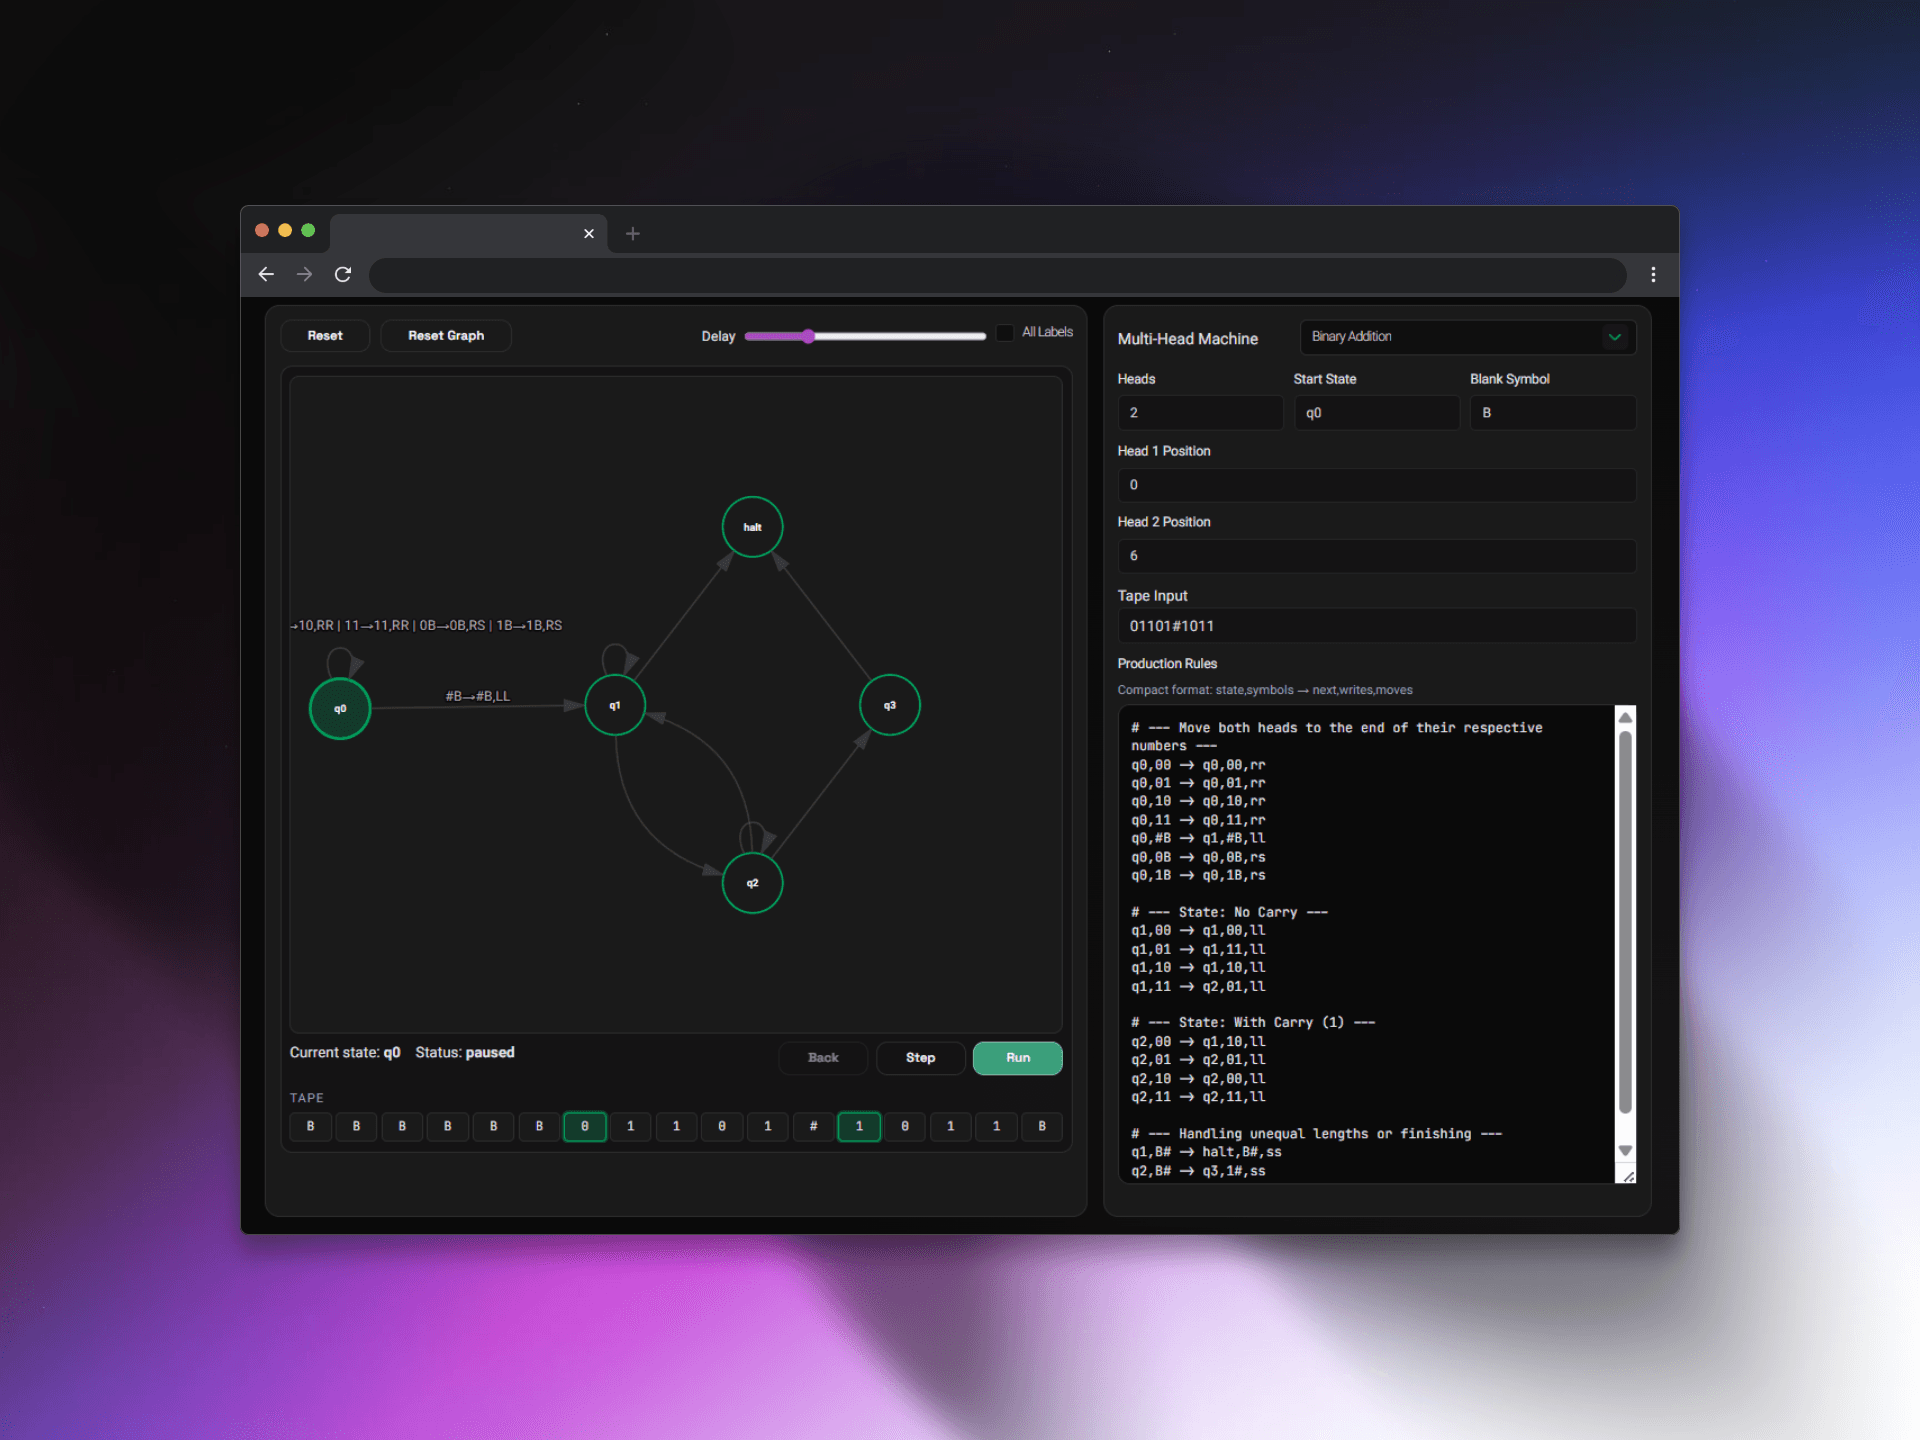Open the browser's three-dot options menu
Viewport: 1920px width, 1440px height.
(x=1653, y=274)
